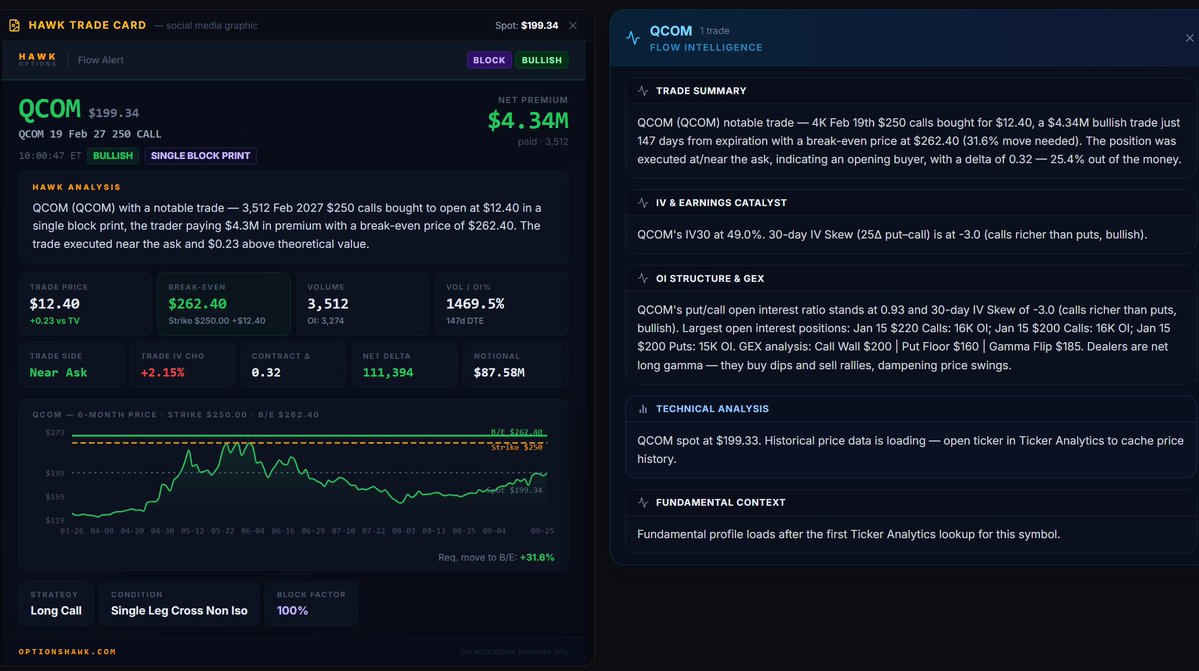The image size is (1199, 671).
Task: Click the Net Premium $4.34M figure
Action: [x=528, y=120]
